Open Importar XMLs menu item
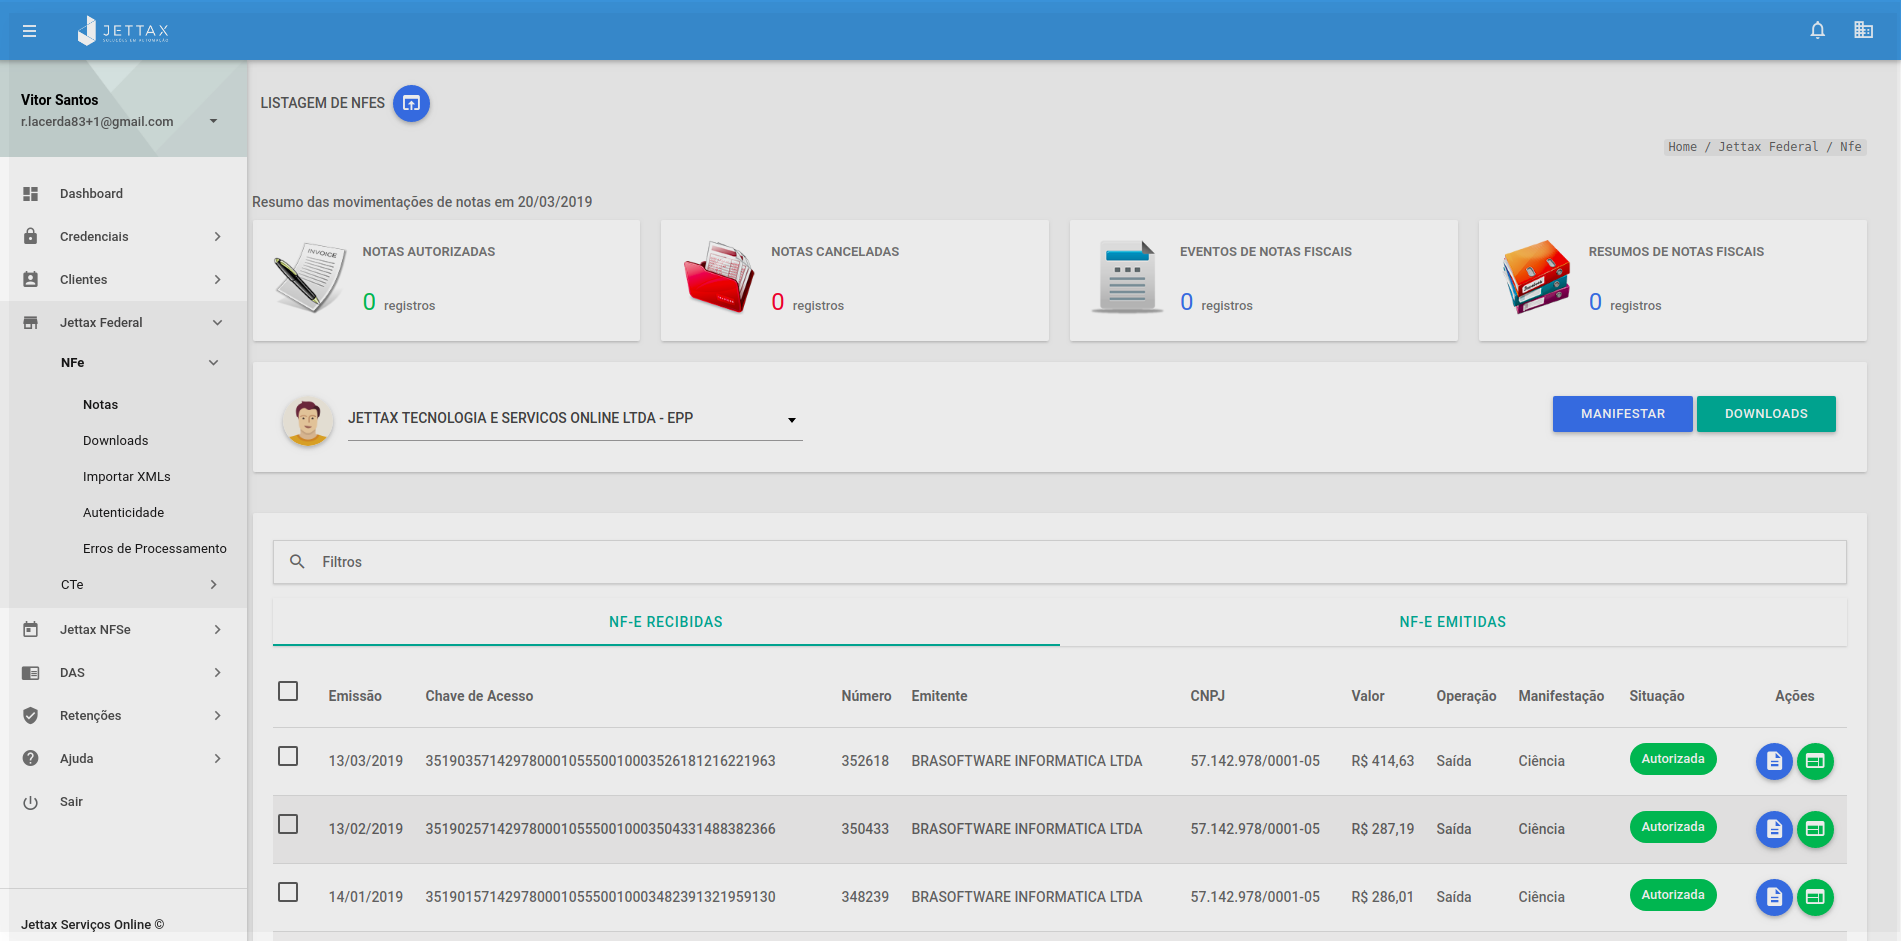 tap(127, 477)
